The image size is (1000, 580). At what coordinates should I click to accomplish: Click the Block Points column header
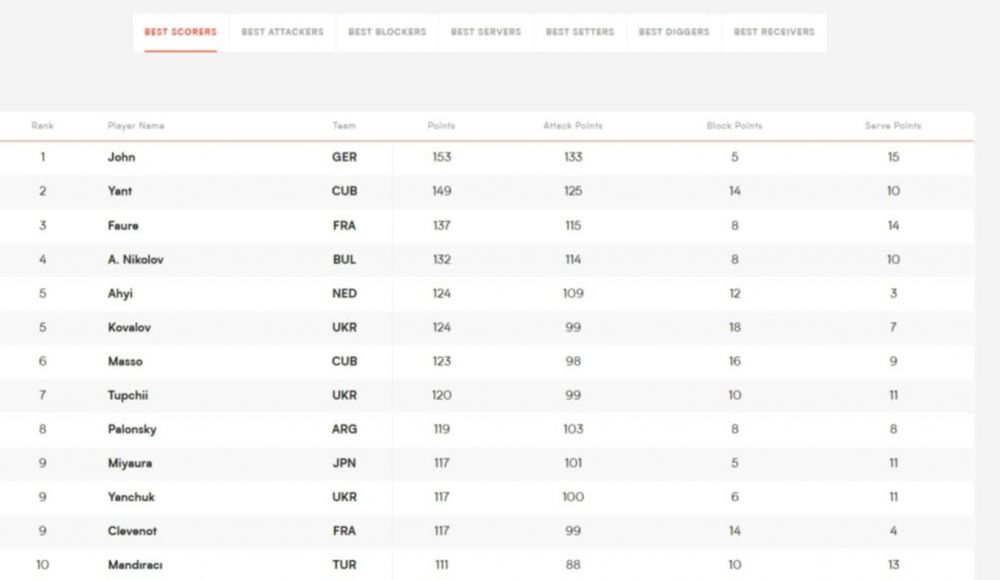coord(734,126)
